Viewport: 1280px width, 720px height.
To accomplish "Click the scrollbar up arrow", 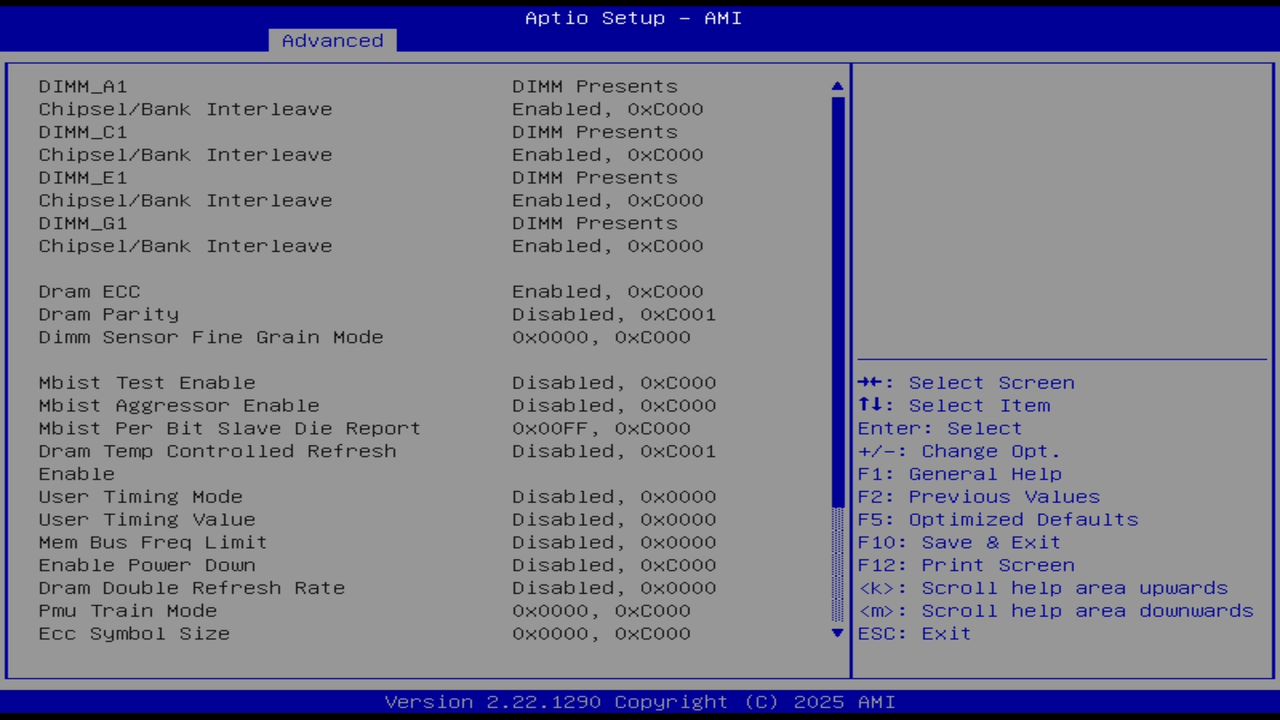I will [x=836, y=86].
